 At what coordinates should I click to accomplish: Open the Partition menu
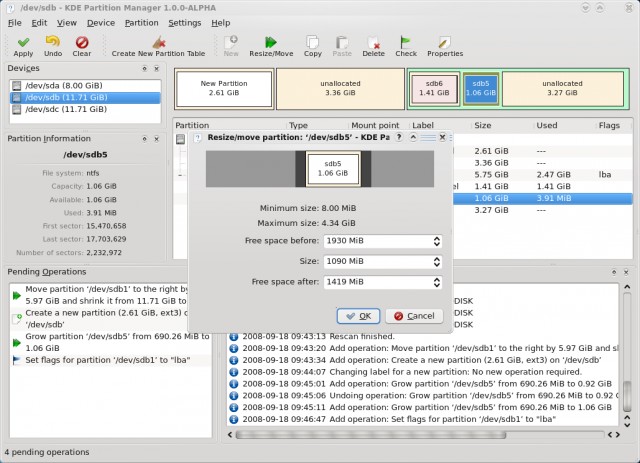[x=141, y=22]
